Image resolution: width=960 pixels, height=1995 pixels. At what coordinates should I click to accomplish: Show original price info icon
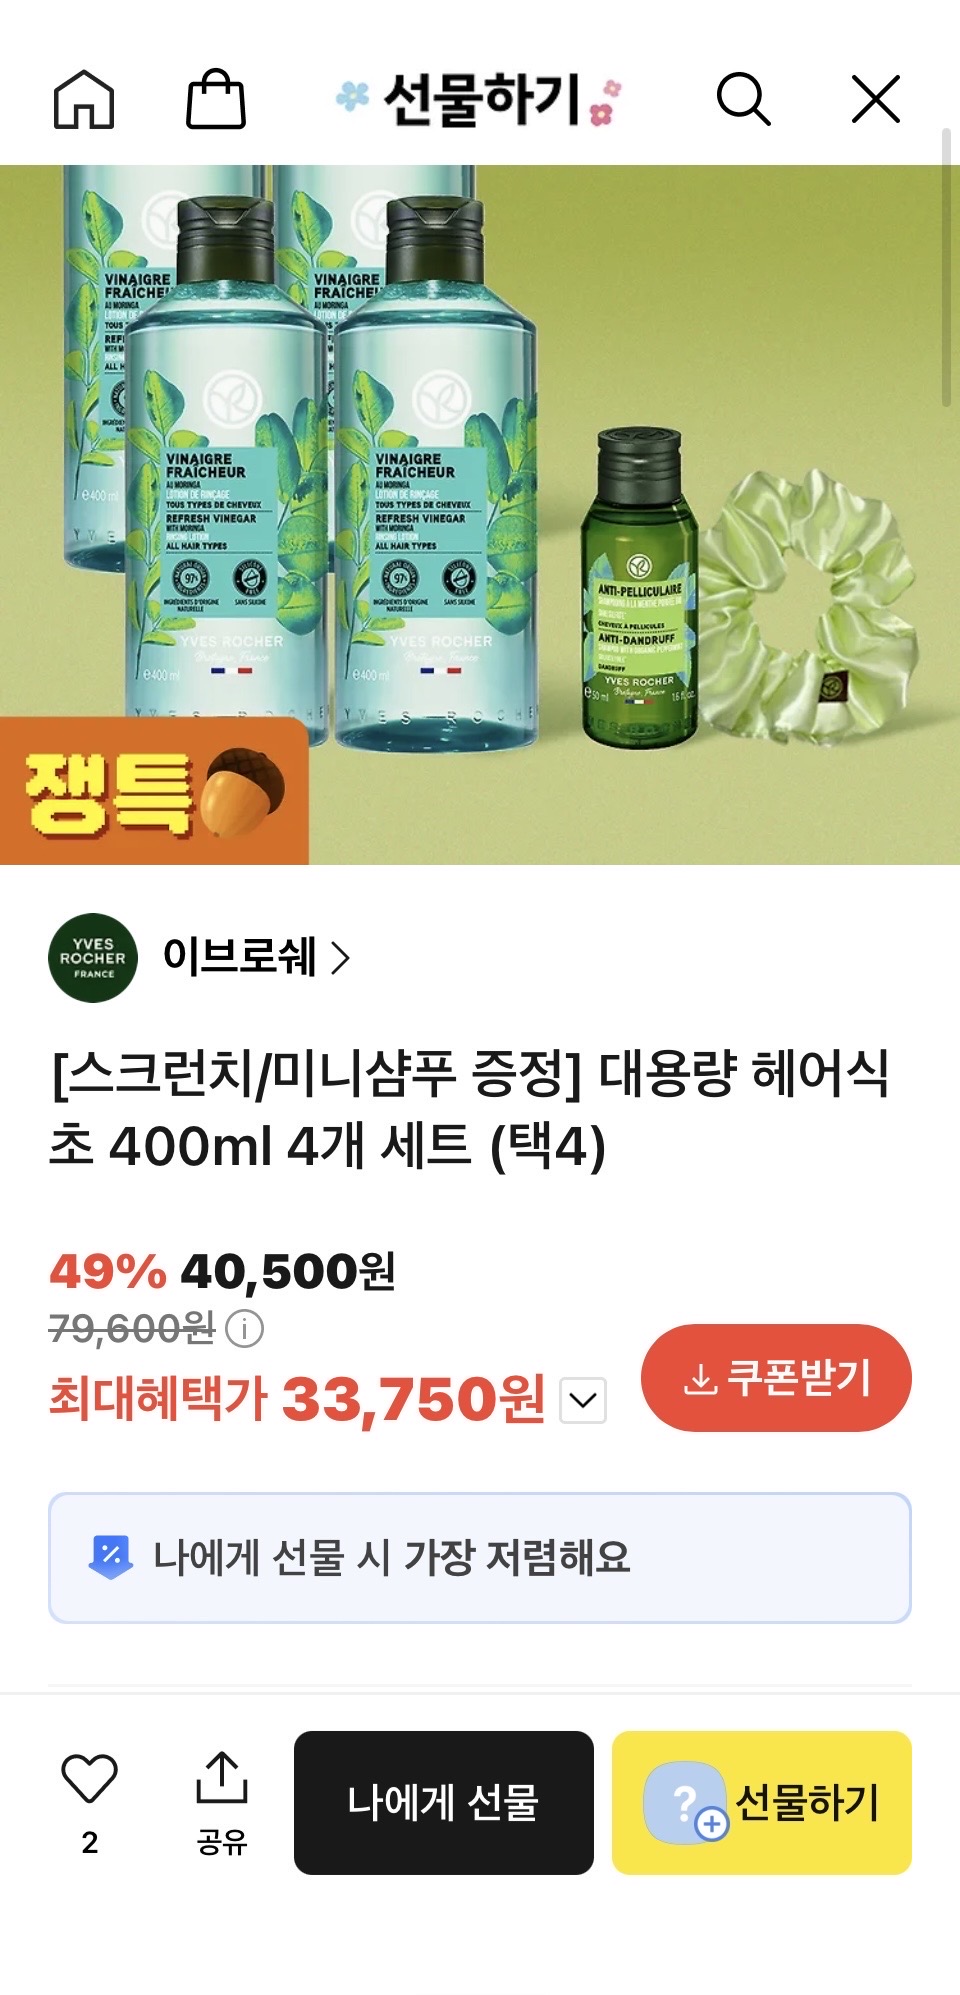[244, 1329]
